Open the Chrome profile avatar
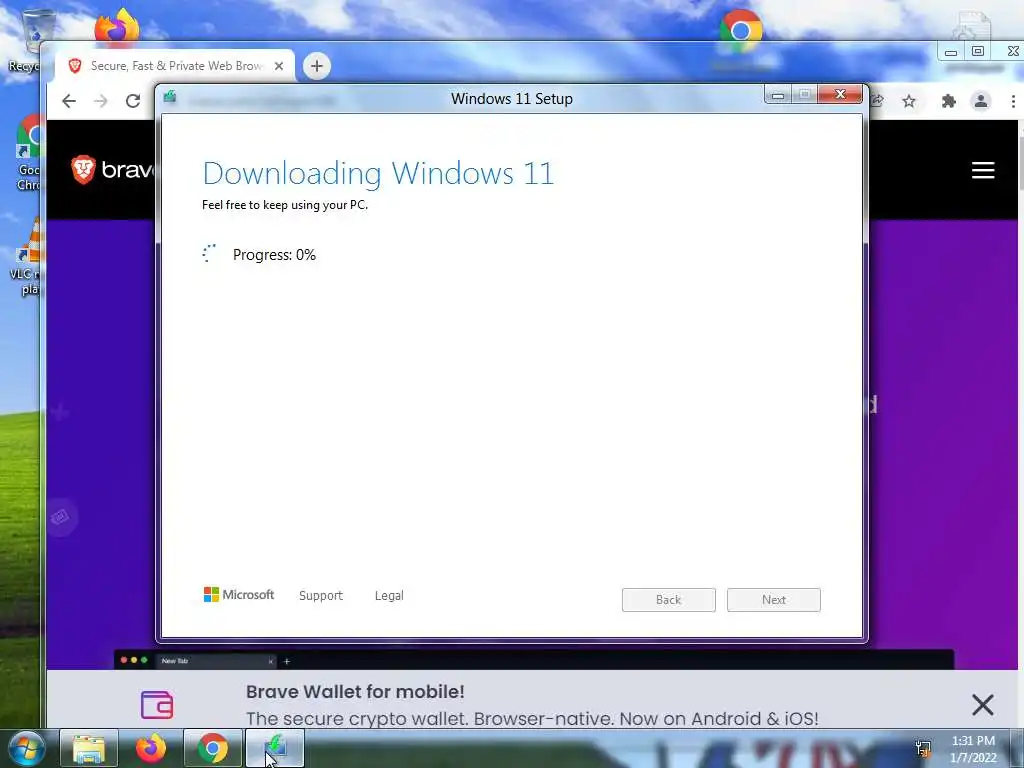Screen dimensions: 1024x768 (980, 101)
